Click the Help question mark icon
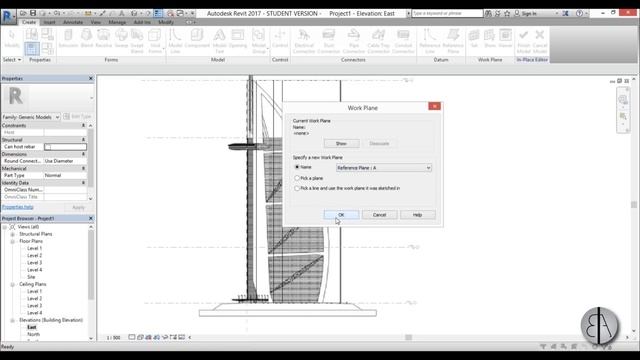Image resolution: width=640 pixels, height=360 pixels. click(x=579, y=13)
